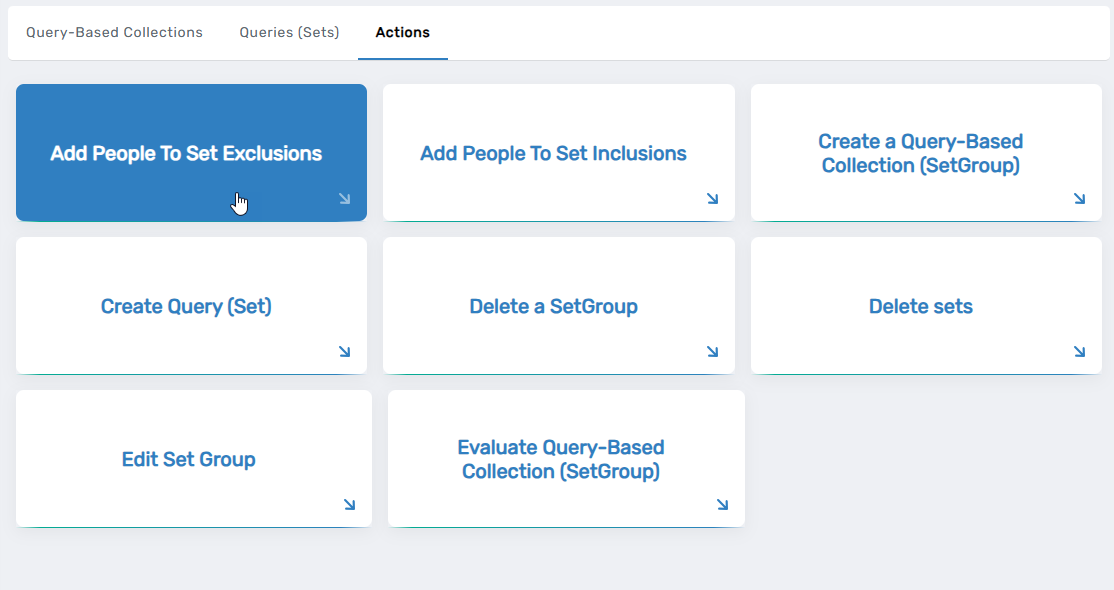This screenshot has width=1114, height=590.
Task: Launch the Create Query (Set) action
Action: (190, 305)
